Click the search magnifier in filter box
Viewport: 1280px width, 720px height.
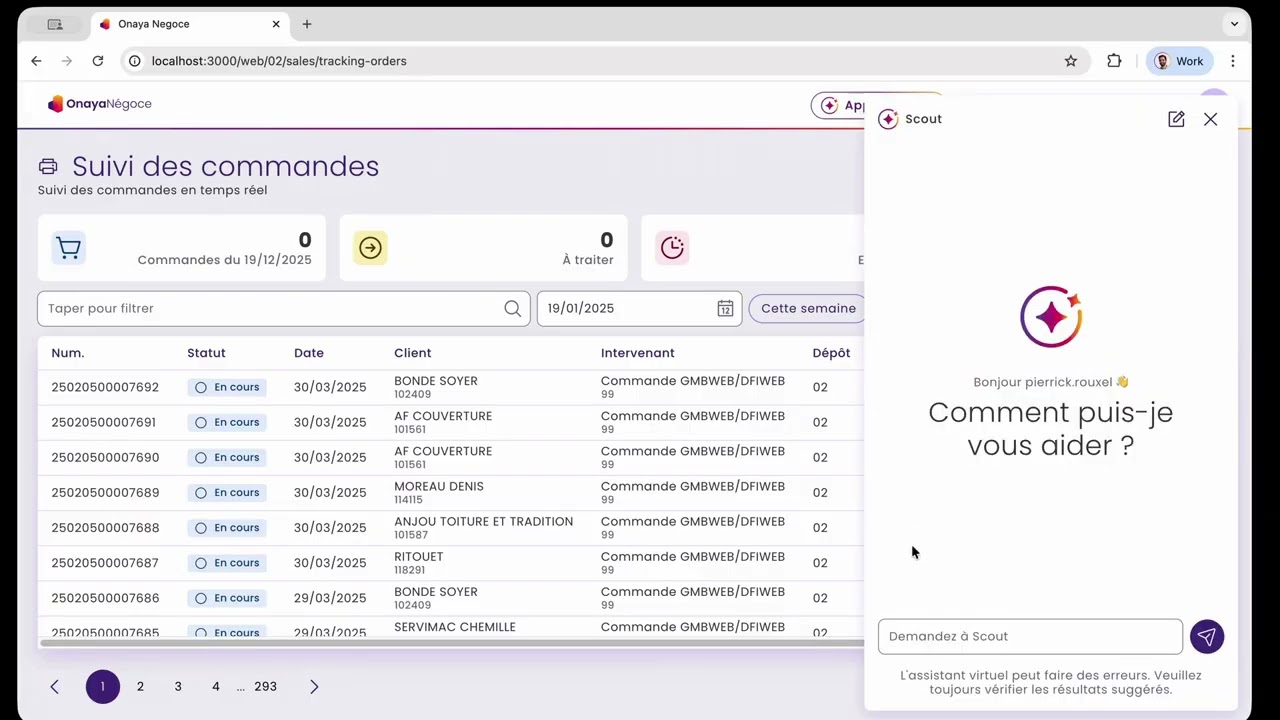tap(512, 308)
